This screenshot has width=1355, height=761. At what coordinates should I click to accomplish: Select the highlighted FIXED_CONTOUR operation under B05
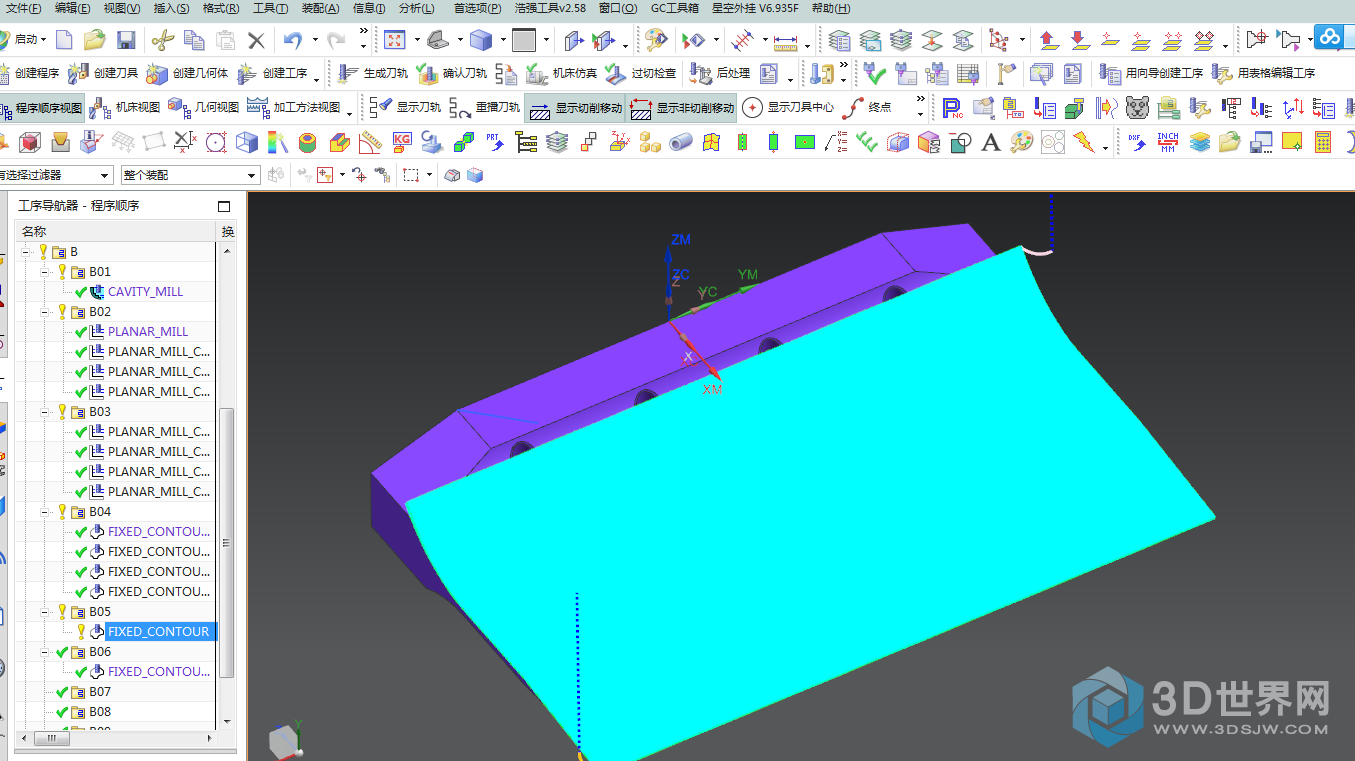coord(159,631)
